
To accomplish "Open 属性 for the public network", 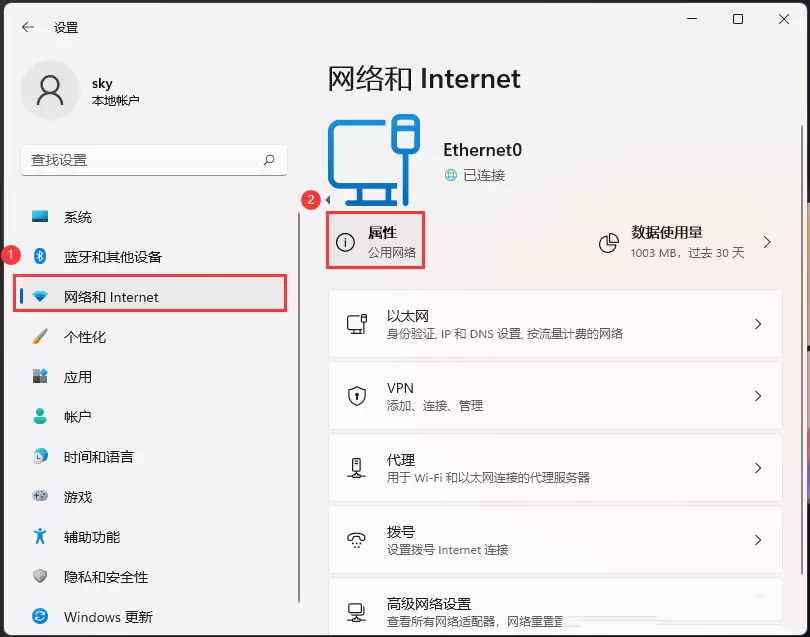I will [375, 240].
